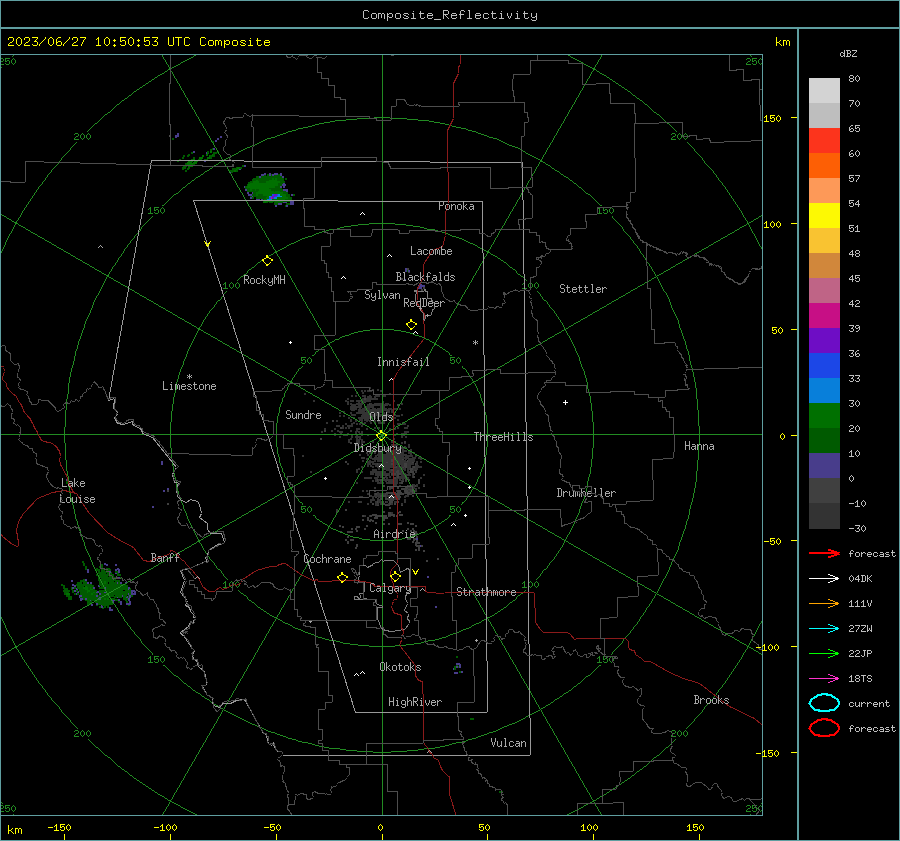Image resolution: width=900 pixels, height=841 pixels.
Task: Click the Sylvan label on the map
Action: point(382,295)
